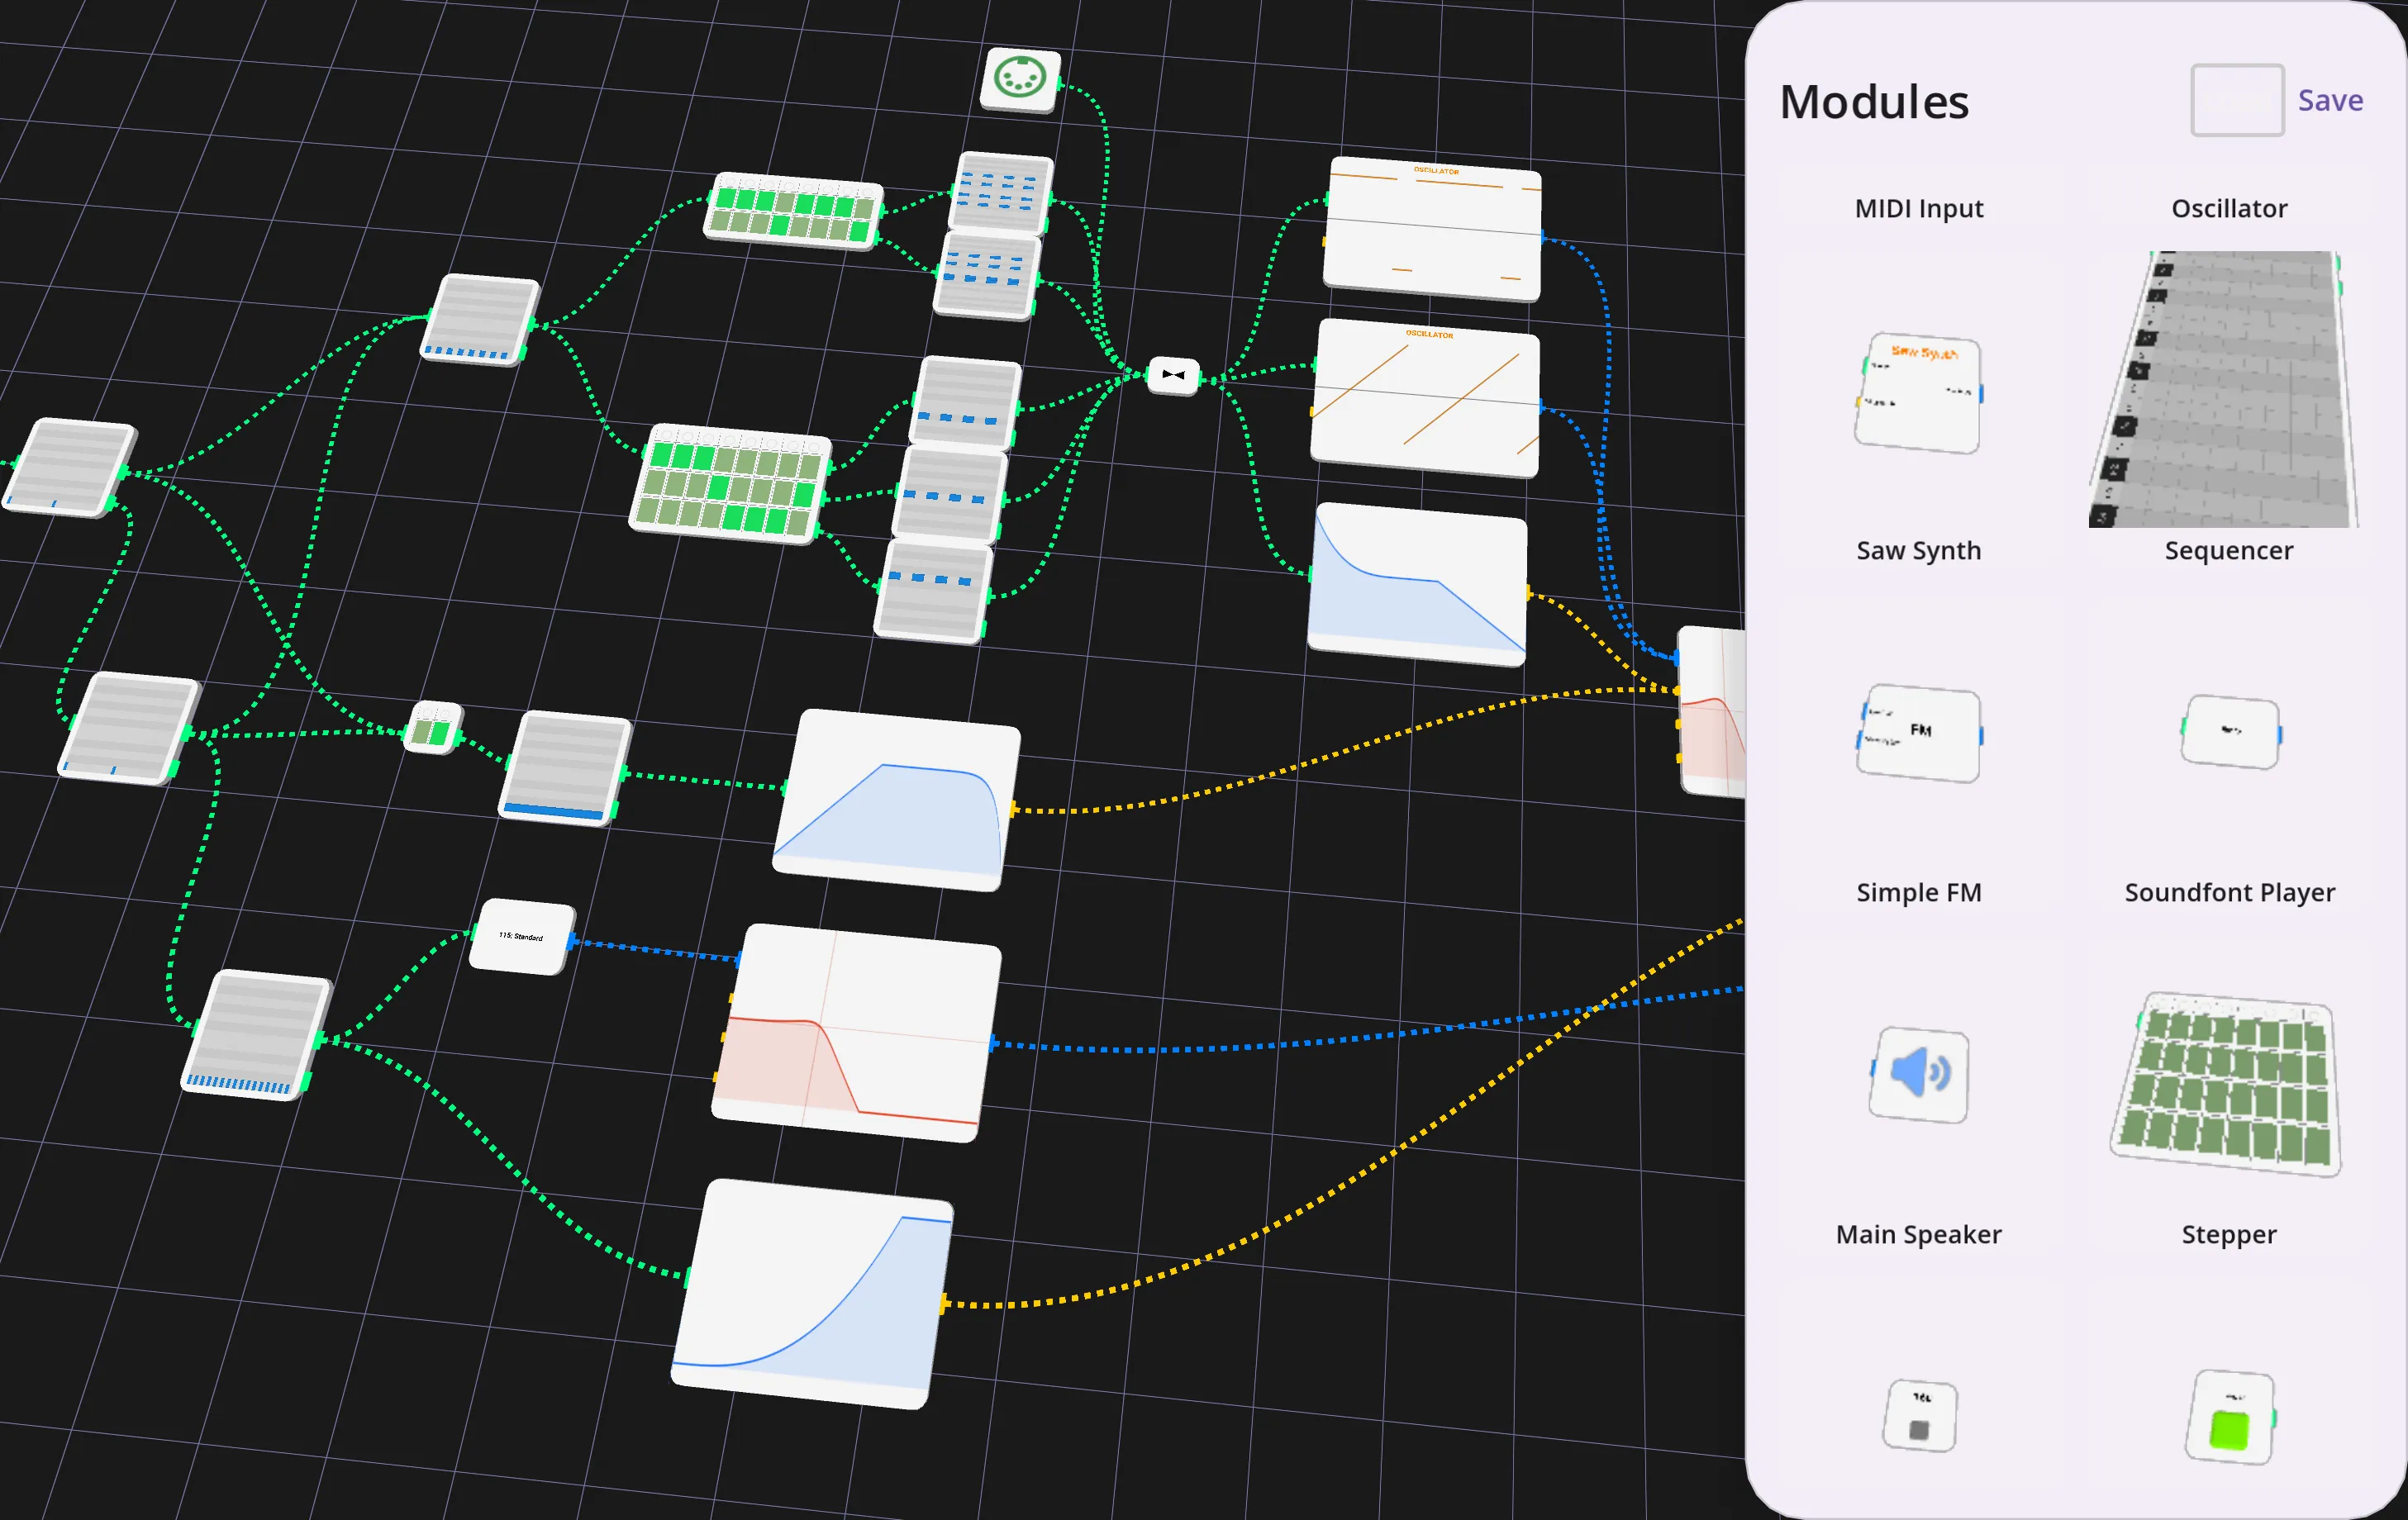Screen dimensions: 2408x1520
Task: Select the gray square toggle module
Action: 1919,1415
